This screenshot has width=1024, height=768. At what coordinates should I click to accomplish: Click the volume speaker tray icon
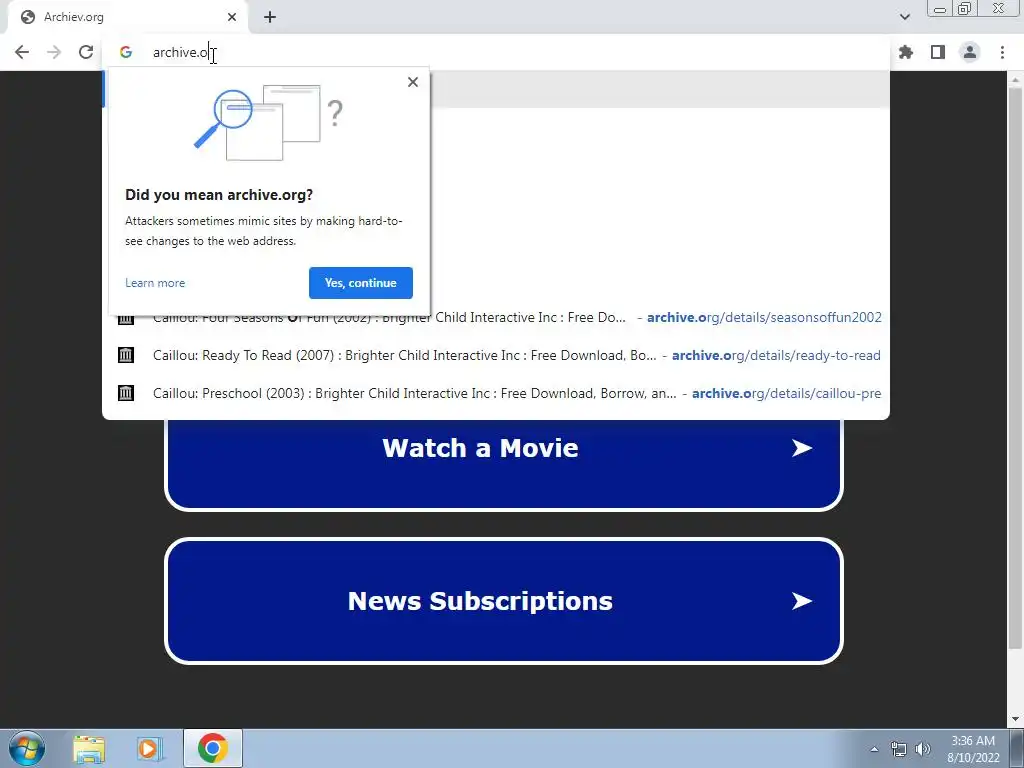pos(922,749)
